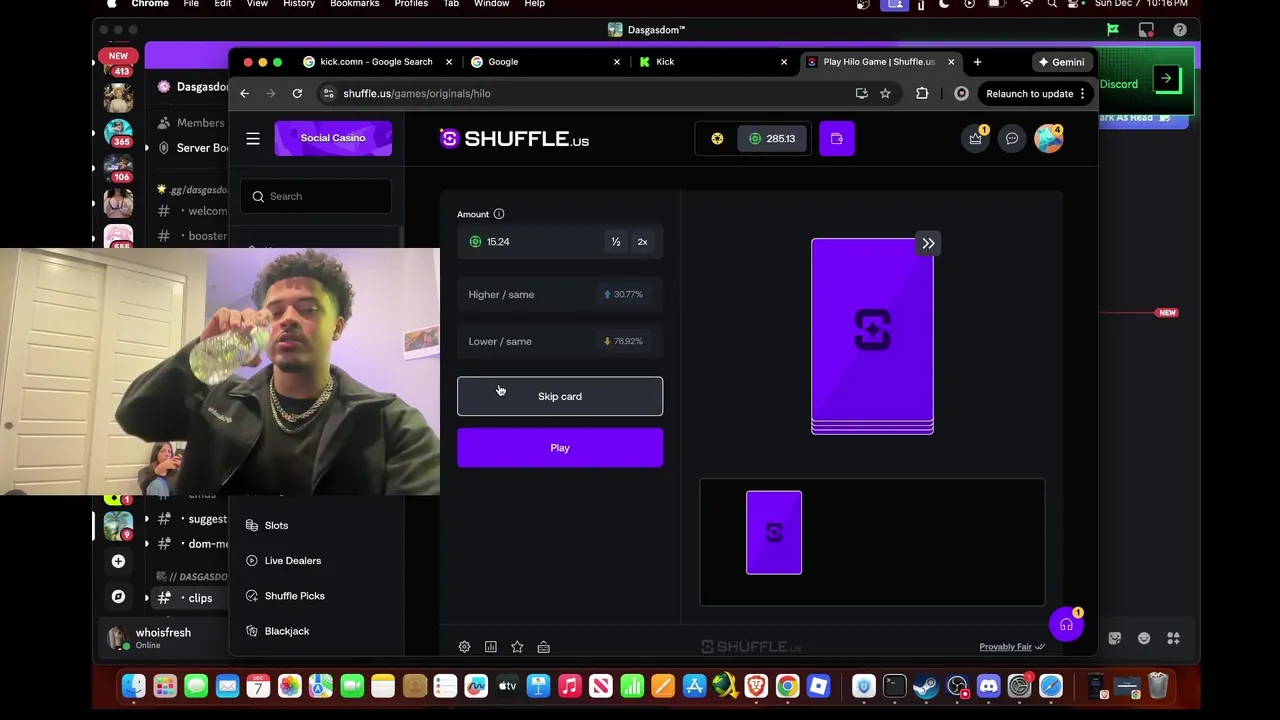Open the Discord sticker picker icon
This screenshot has height=720, width=1280.
click(x=1115, y=638)
